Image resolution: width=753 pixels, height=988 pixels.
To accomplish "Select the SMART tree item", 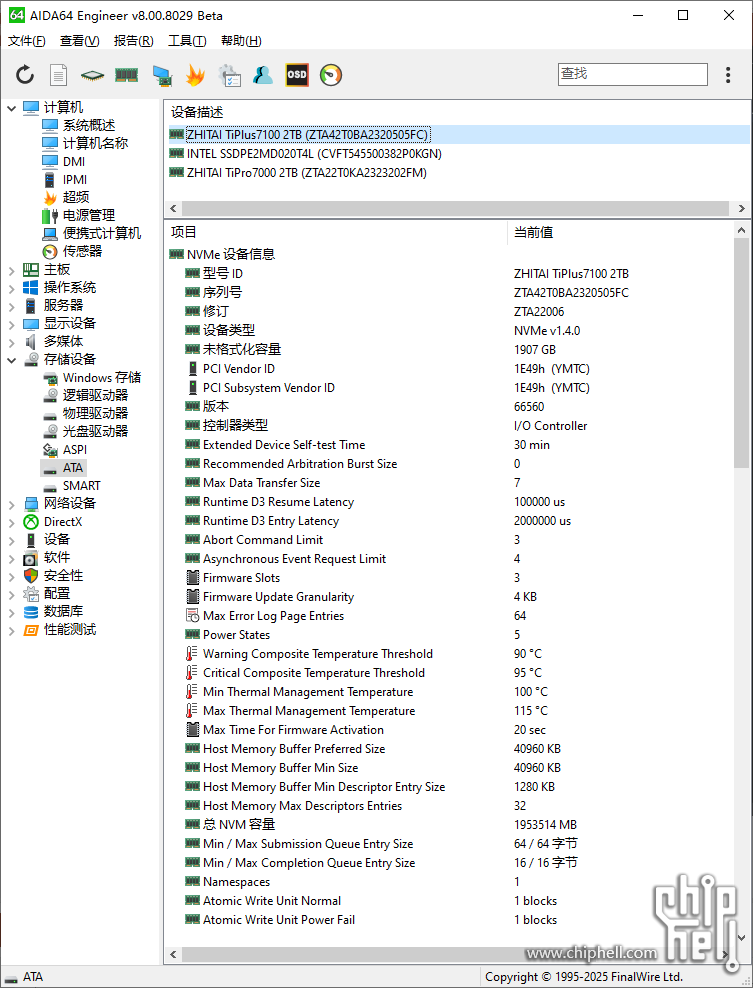I will pyautogui.click(x=81, y=486).
